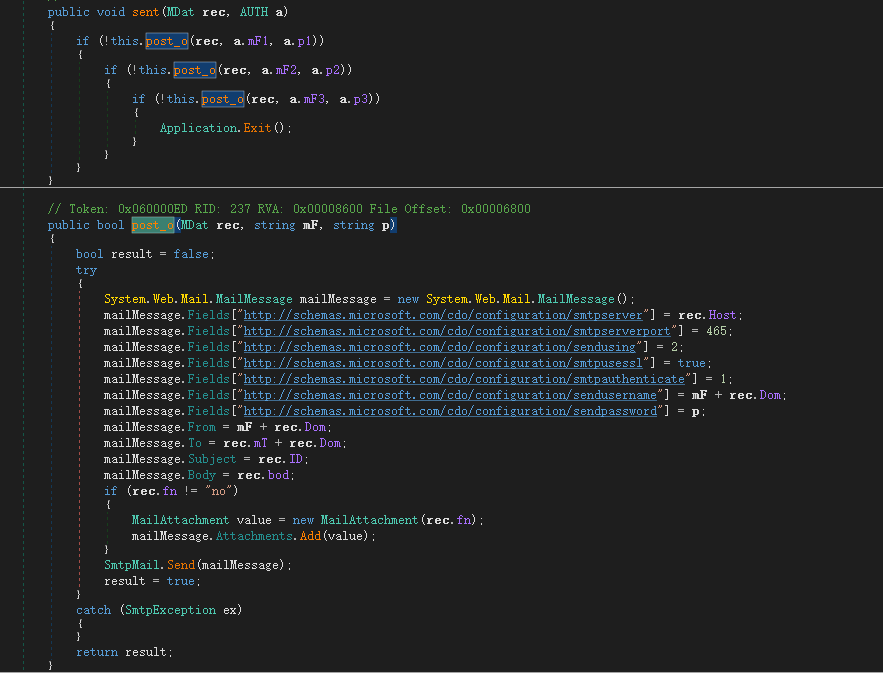Viewport: 883px width, 673px height.
Task: Click the 'Host' property after rec
Action: [x=722, y=315]
